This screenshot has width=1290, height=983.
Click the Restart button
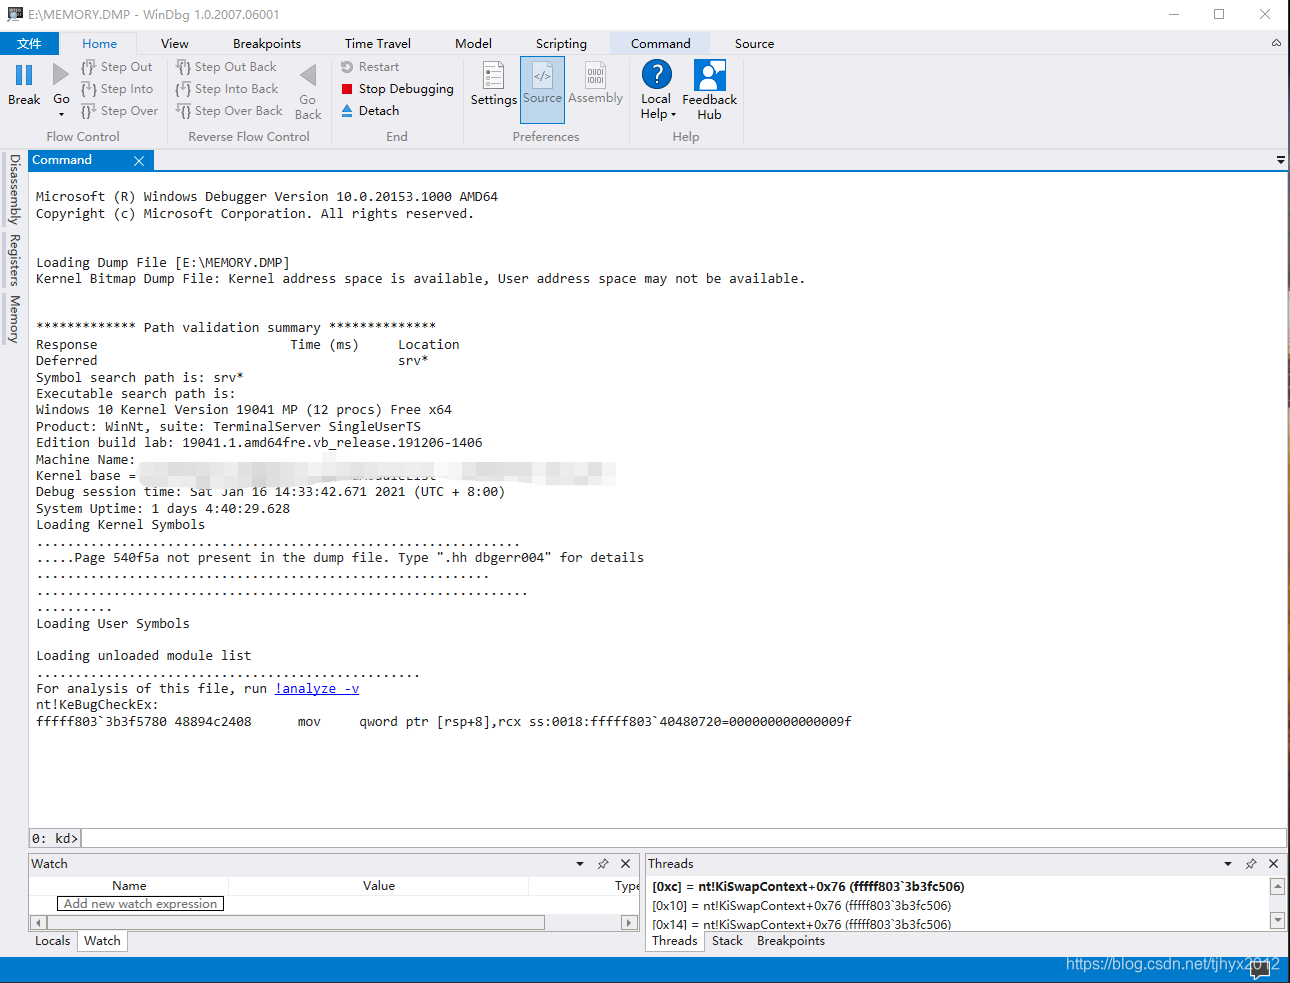point(369,67)
